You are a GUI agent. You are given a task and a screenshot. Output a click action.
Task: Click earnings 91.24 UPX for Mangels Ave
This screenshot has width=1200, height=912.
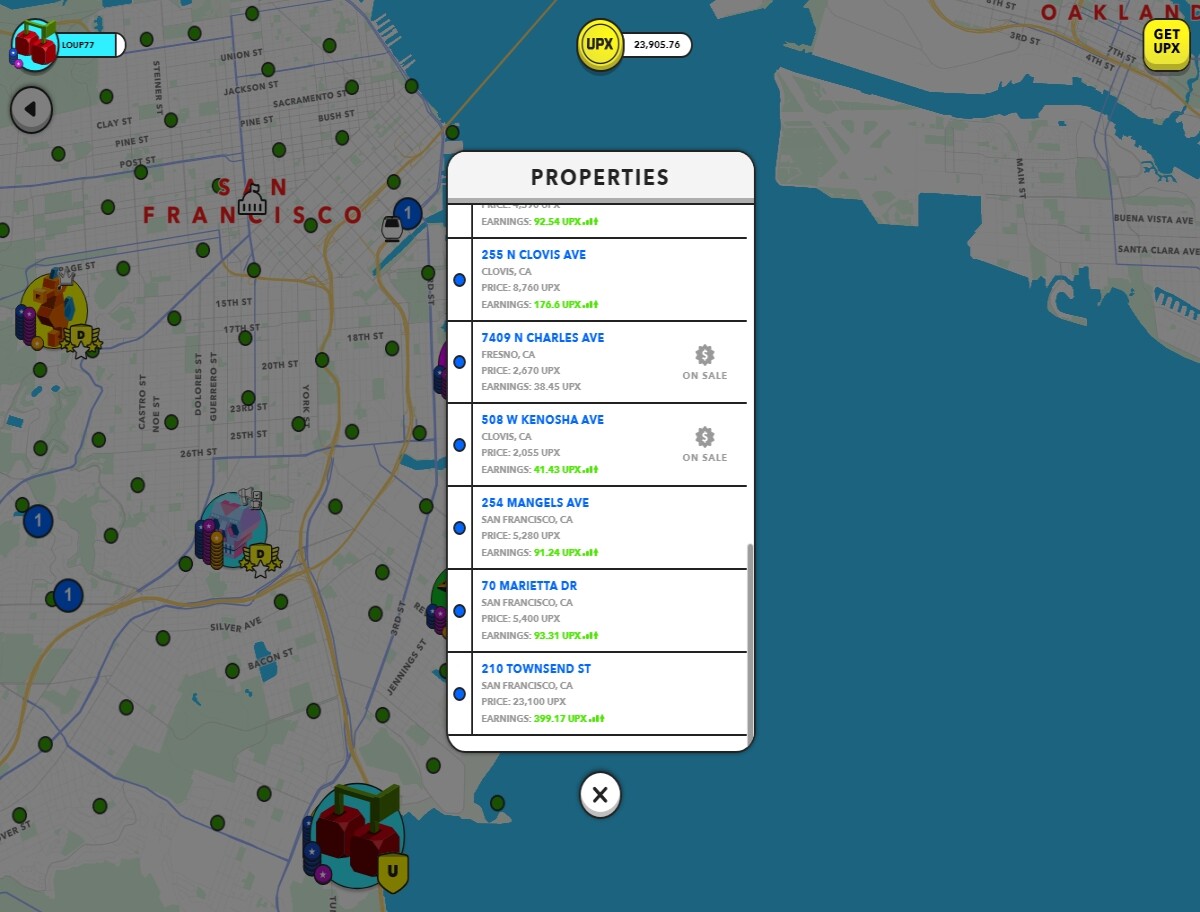coord(566,552)
